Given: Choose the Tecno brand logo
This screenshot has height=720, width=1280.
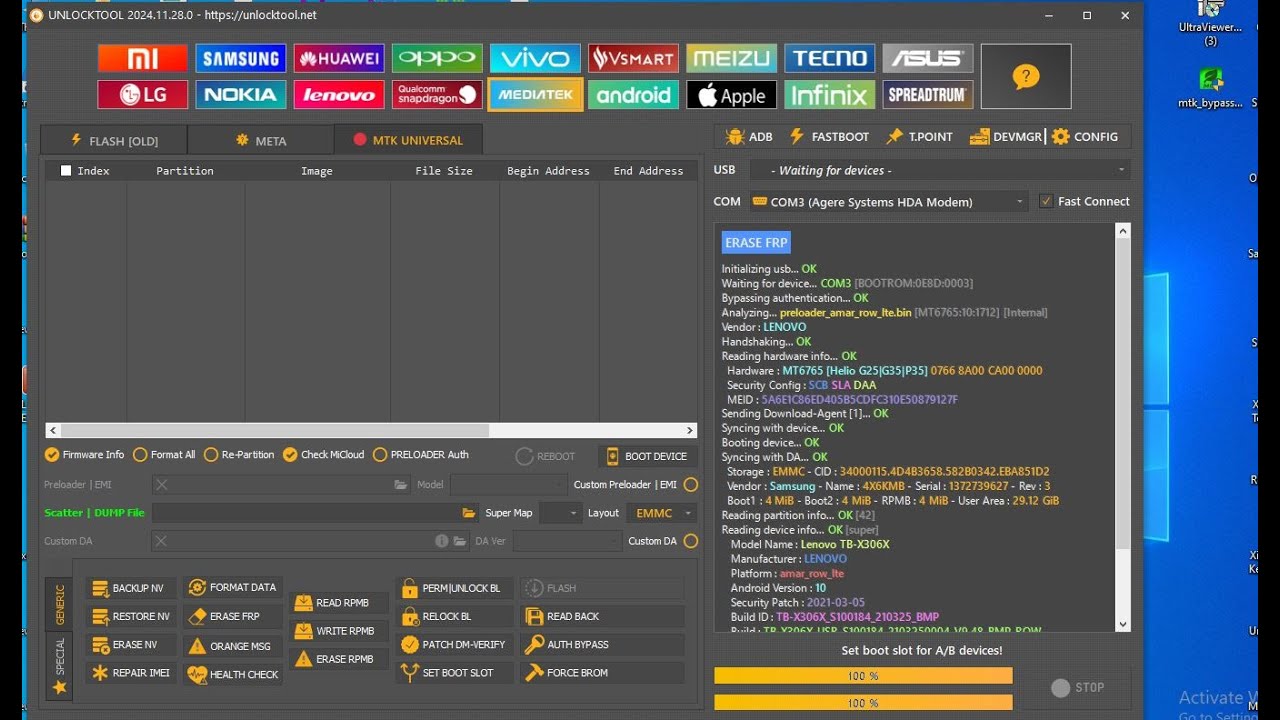Looking at the screenshot, I should pyautogui.click(x=830, y=58).
